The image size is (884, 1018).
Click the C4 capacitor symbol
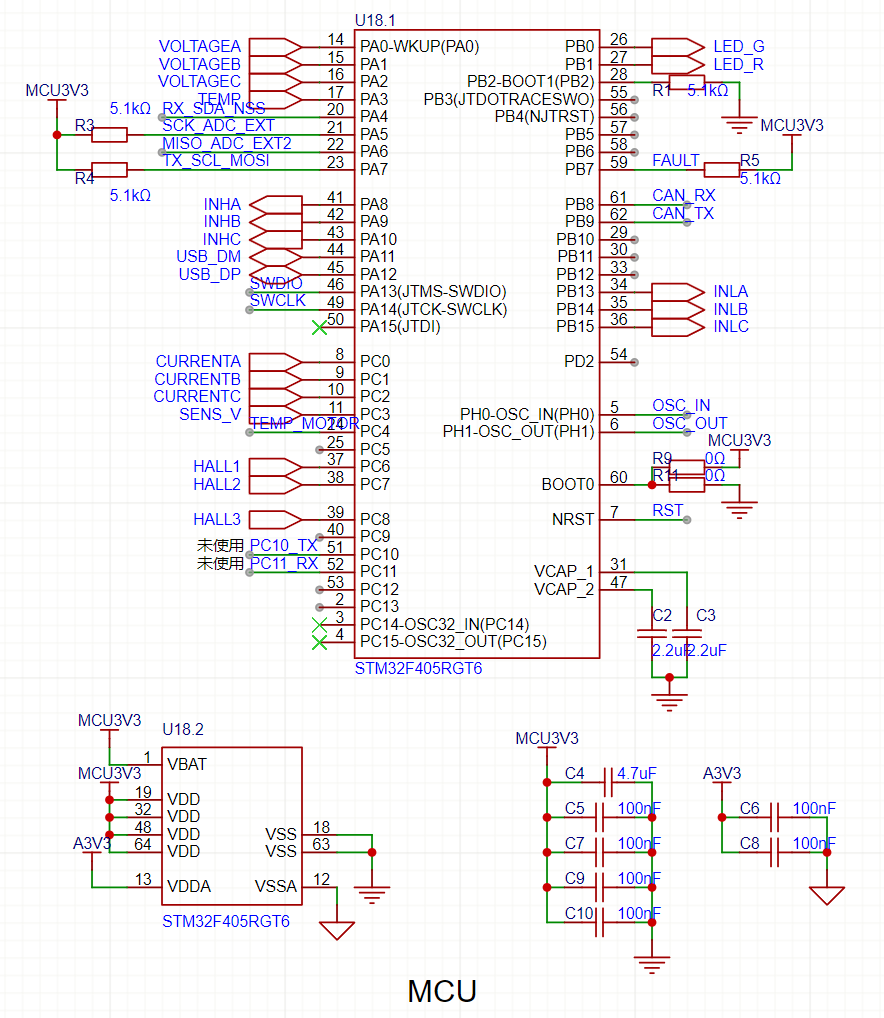click(x=608, y=782)
